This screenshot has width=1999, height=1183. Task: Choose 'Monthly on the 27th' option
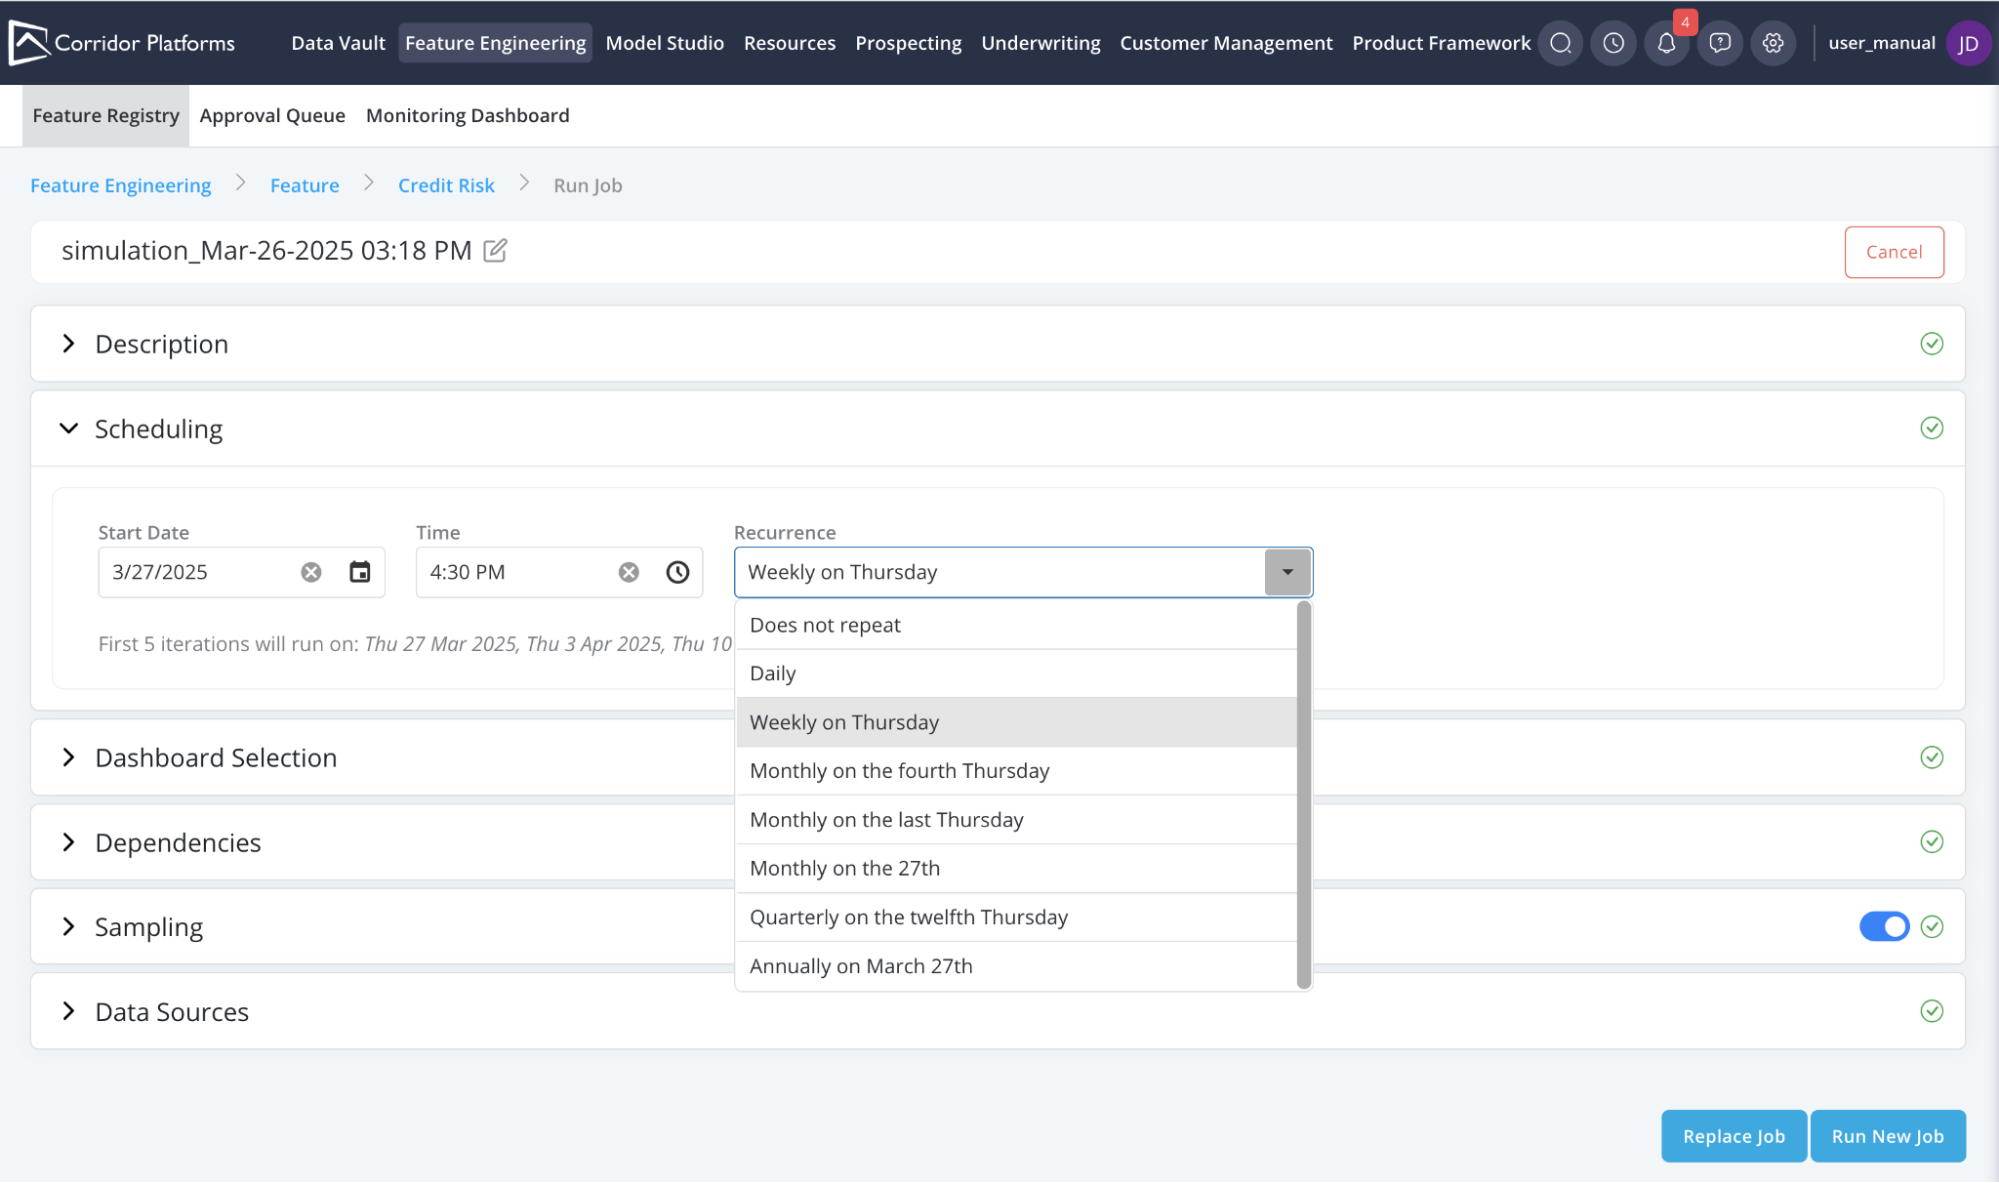(x=845, y=868)
